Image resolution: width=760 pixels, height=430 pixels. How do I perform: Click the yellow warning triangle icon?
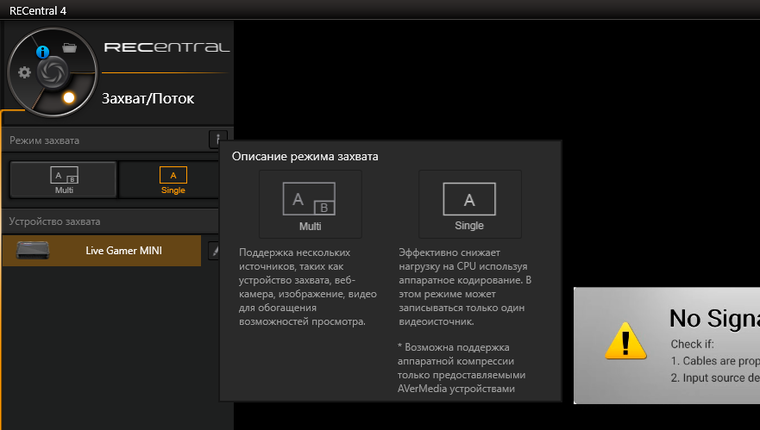tap(625, 341)
